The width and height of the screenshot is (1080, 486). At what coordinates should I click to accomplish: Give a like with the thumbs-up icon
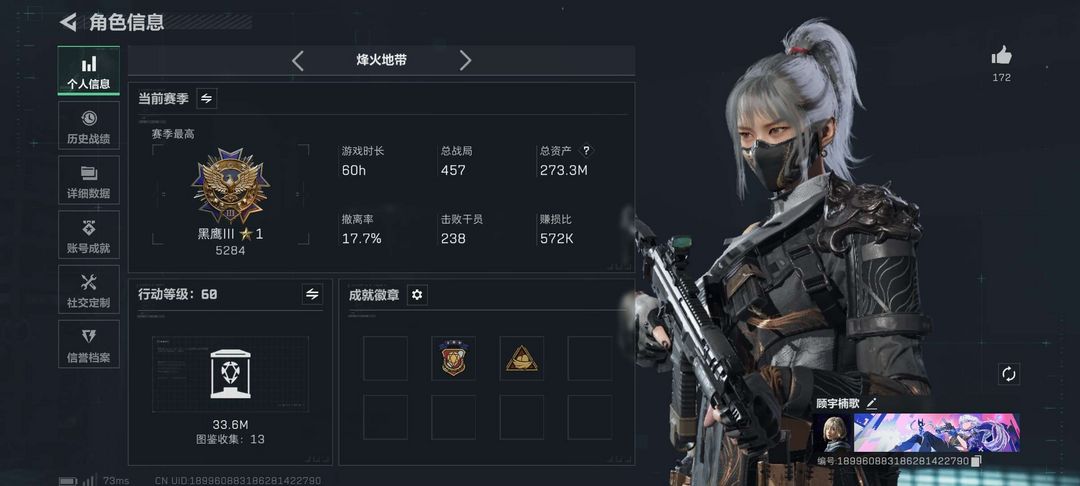click(1001, 56)
